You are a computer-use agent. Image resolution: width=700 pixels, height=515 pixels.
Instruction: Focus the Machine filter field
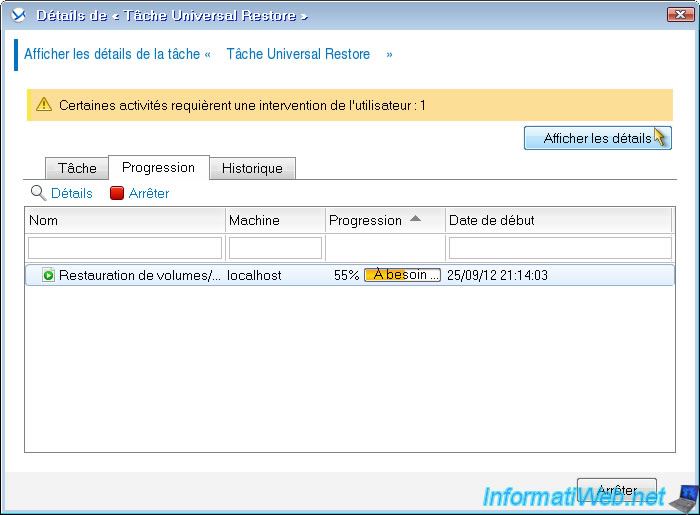pyautogui.click(x=275, y=248)
